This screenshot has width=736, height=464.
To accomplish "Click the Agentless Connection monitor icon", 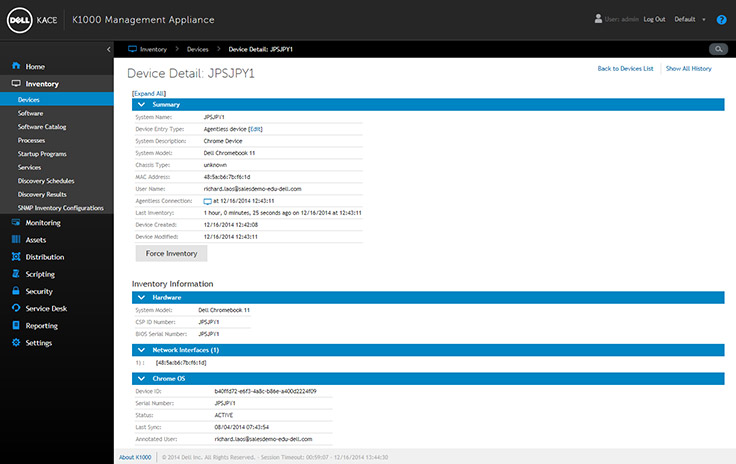I will tap(207, 201).
